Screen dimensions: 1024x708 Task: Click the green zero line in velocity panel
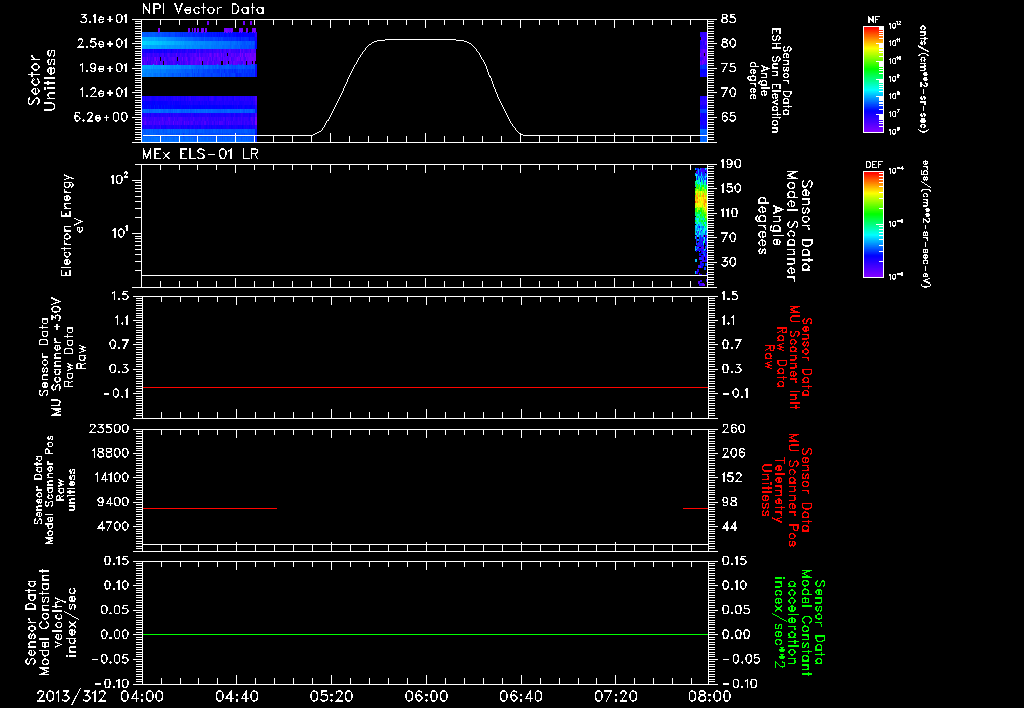424,634
